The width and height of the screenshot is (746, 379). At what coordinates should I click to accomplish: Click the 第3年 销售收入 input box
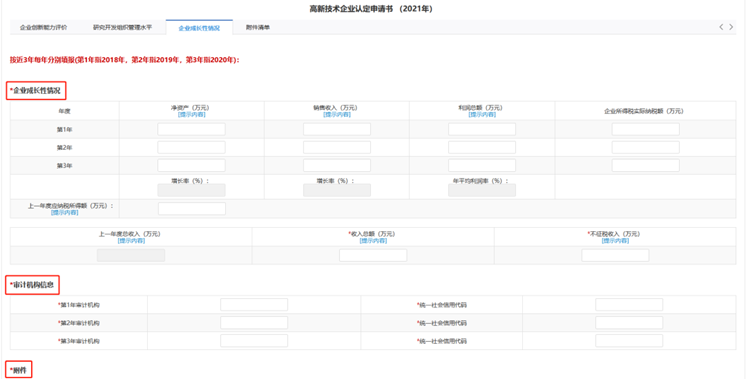pyautogui.click(x=337, y=165)
